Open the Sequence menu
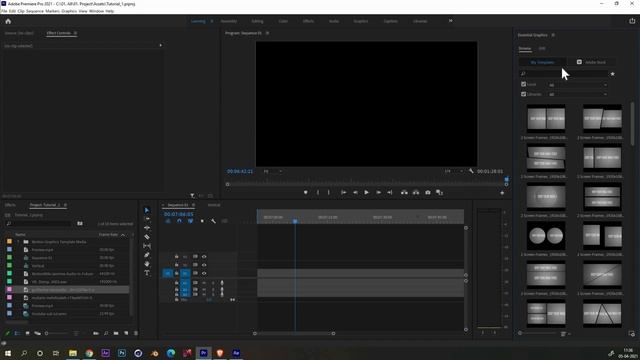Viewport: 640px width, 360px height. [x=35, y=11]
